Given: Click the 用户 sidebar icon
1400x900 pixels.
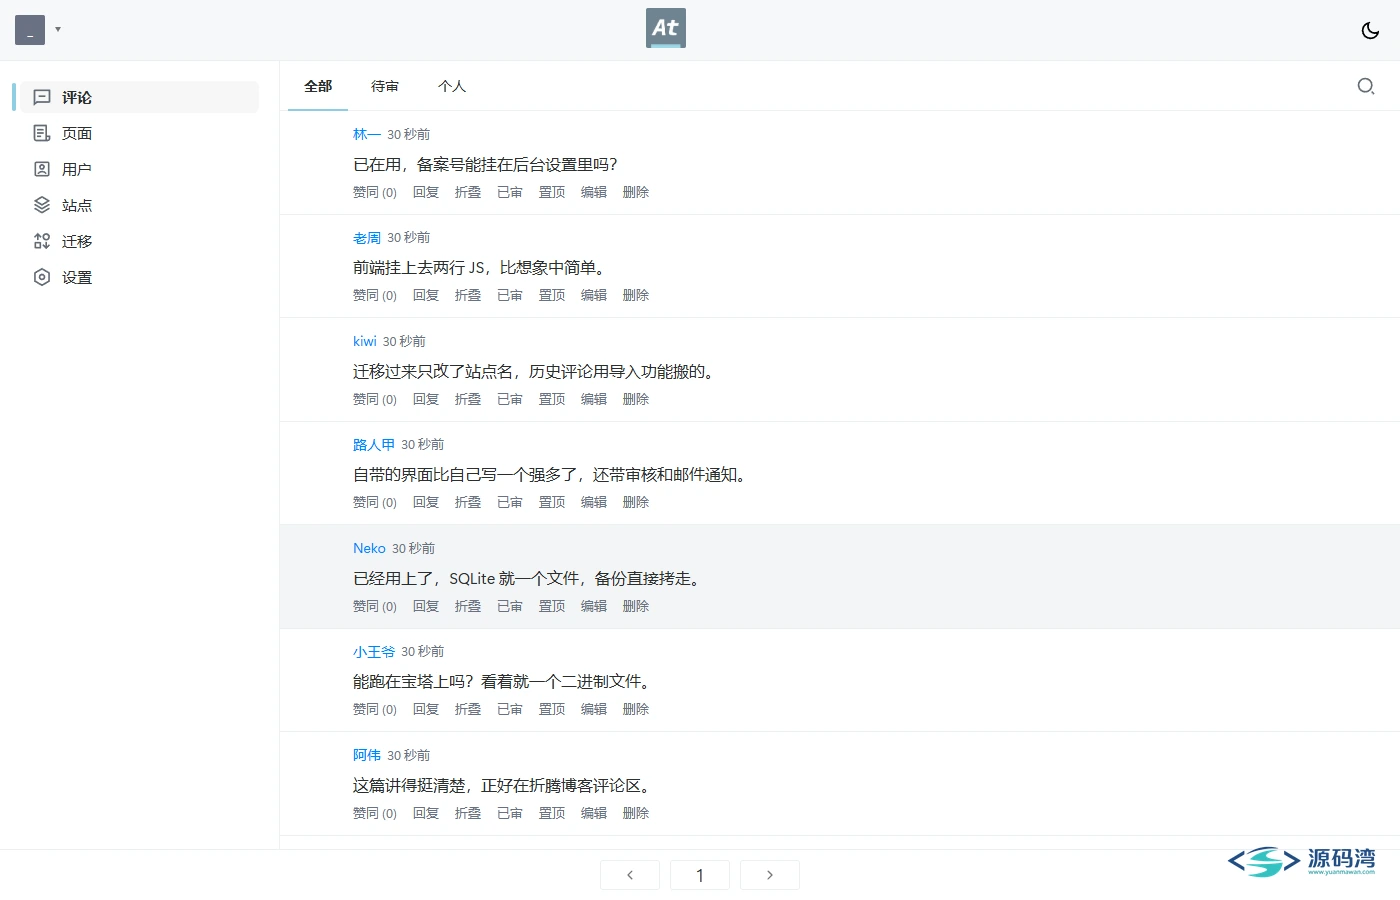Looking at the screenshot, I should pyautogui.click(x=42, y=169).
